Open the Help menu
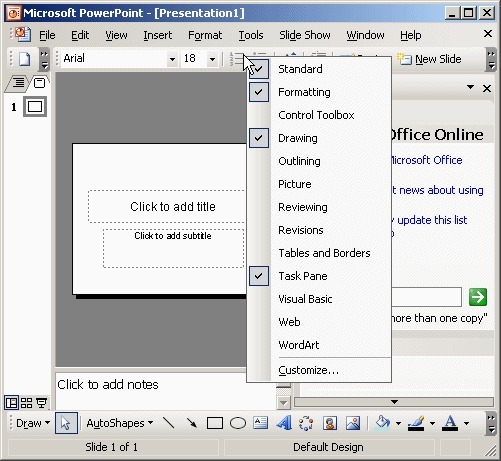 (x=411, y=35)
